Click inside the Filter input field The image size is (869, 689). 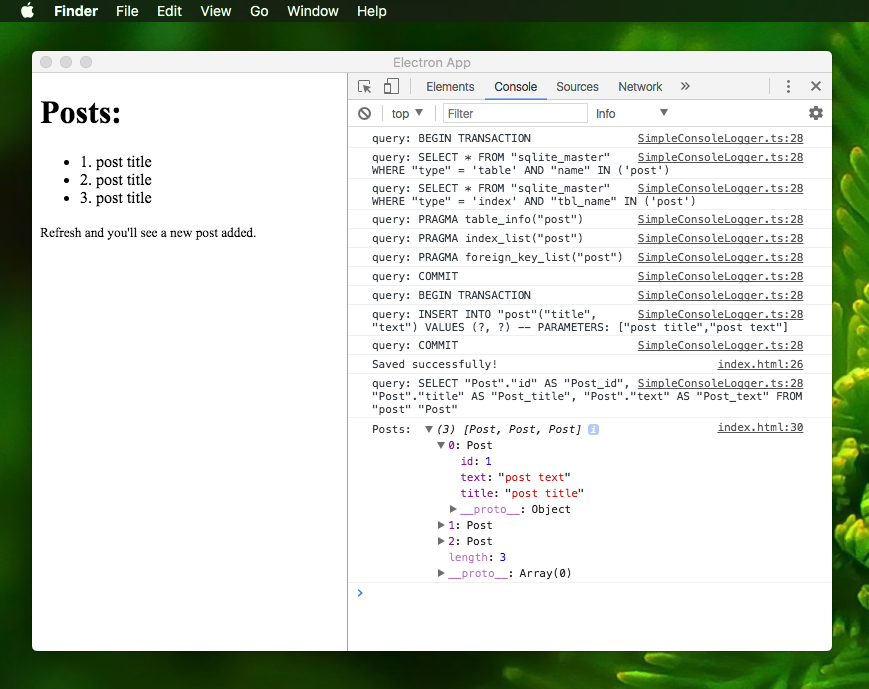(x=515, y=113)
